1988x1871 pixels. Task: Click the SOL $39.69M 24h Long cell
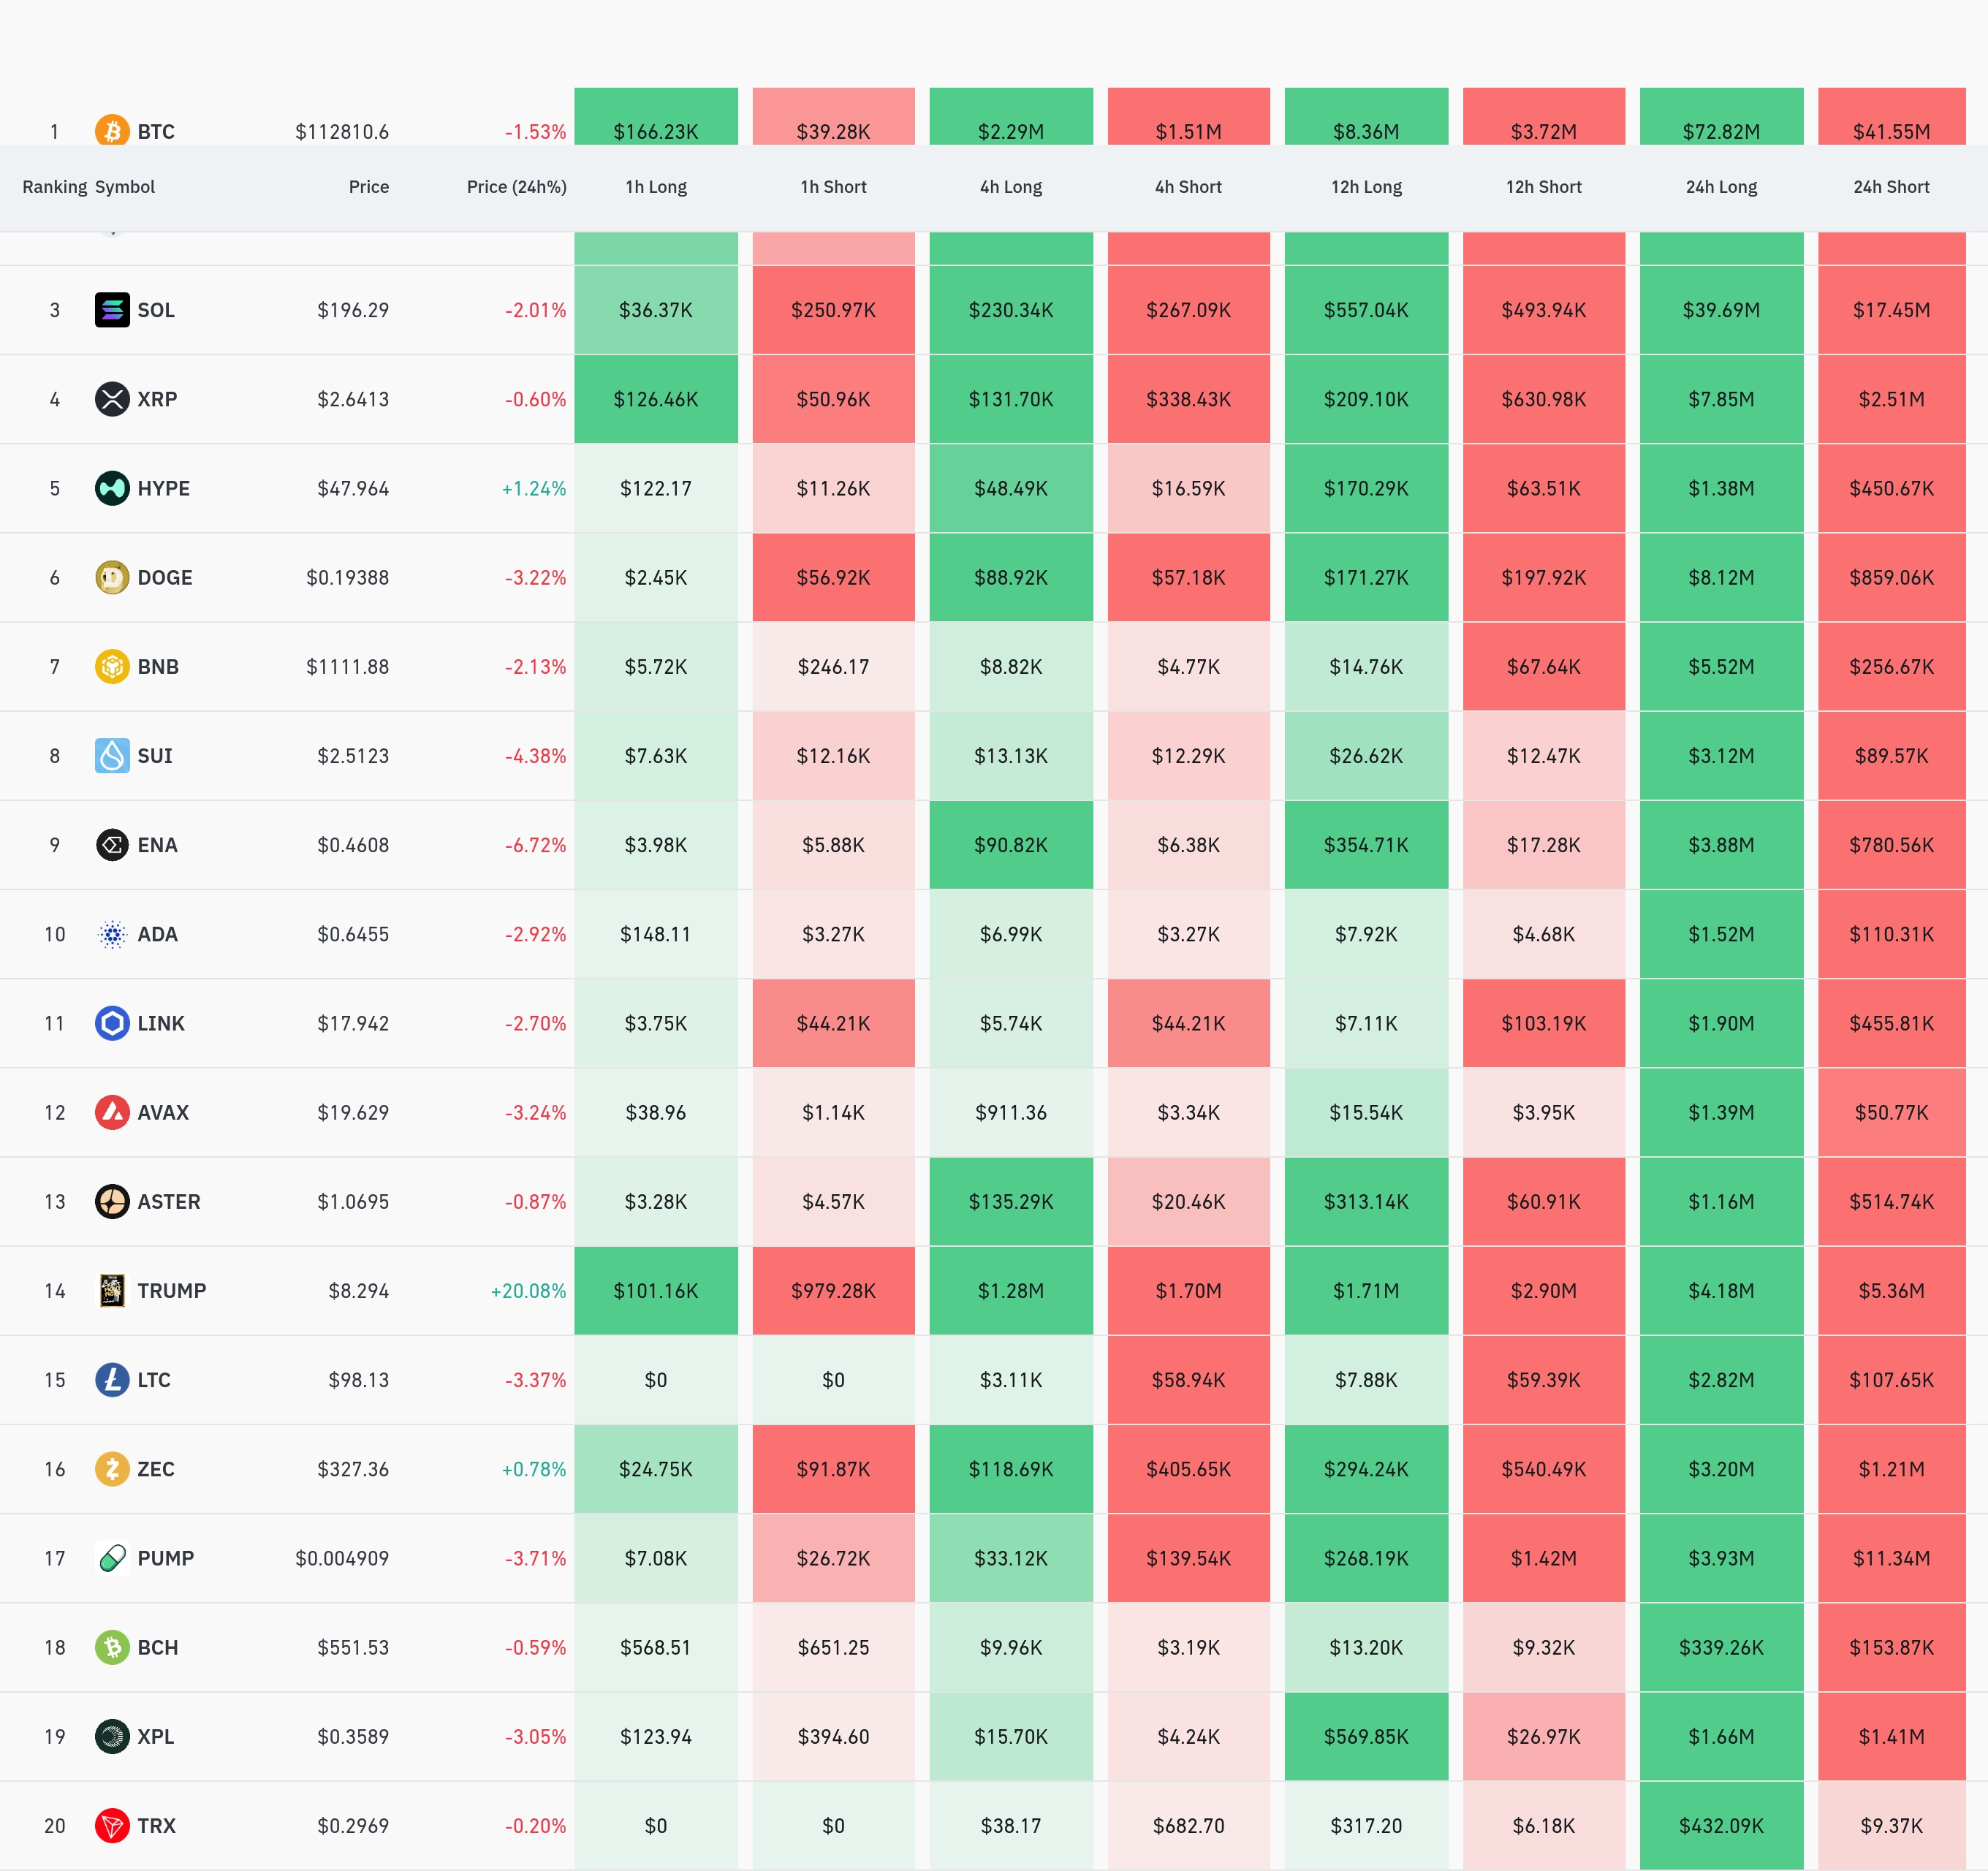tap(1720, 310)
